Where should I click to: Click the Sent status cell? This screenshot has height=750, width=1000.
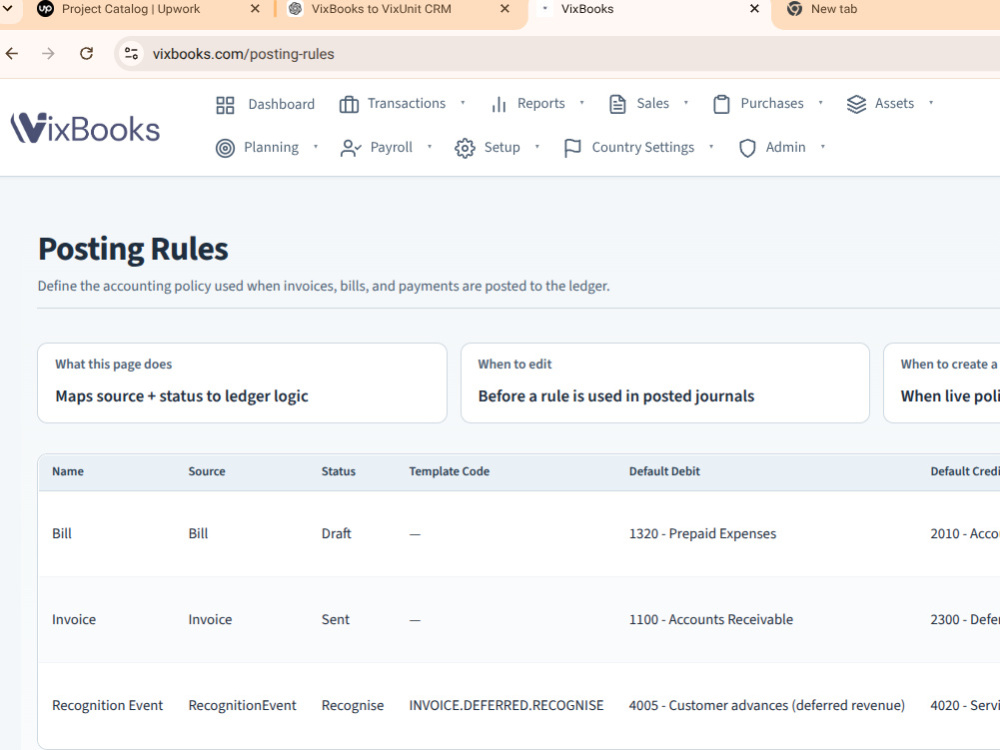[x=335, y=619]
